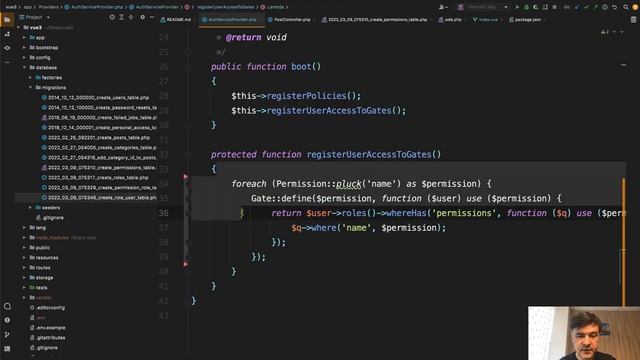Click the Run green play button

[517, 7]
